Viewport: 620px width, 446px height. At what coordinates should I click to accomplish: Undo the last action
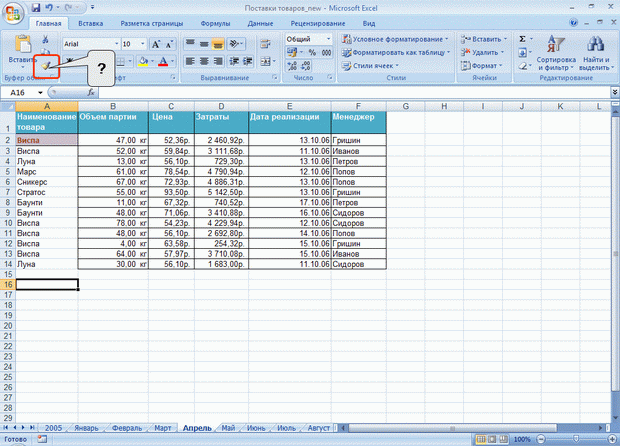click(x=49, y=8)
